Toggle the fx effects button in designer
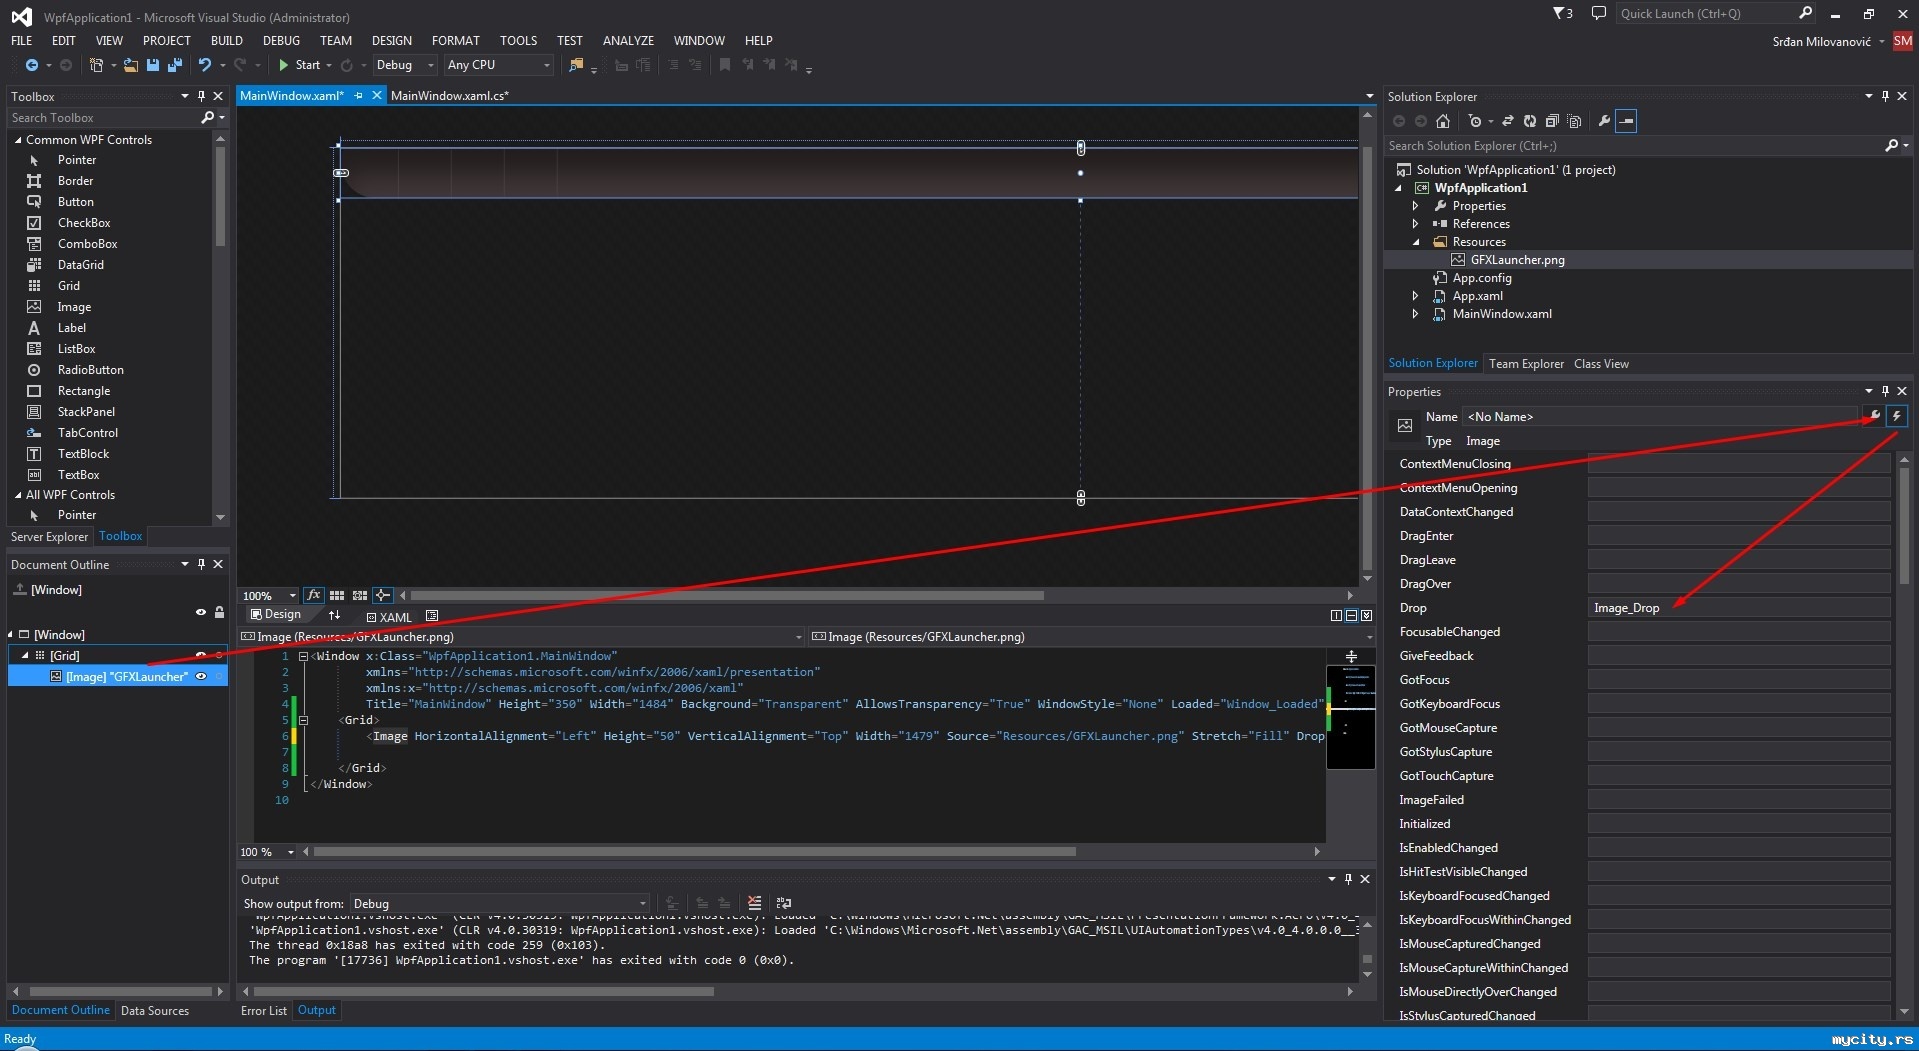Image resolution: width=1919 pixels, height=1051 pixels. pos(313,595)
